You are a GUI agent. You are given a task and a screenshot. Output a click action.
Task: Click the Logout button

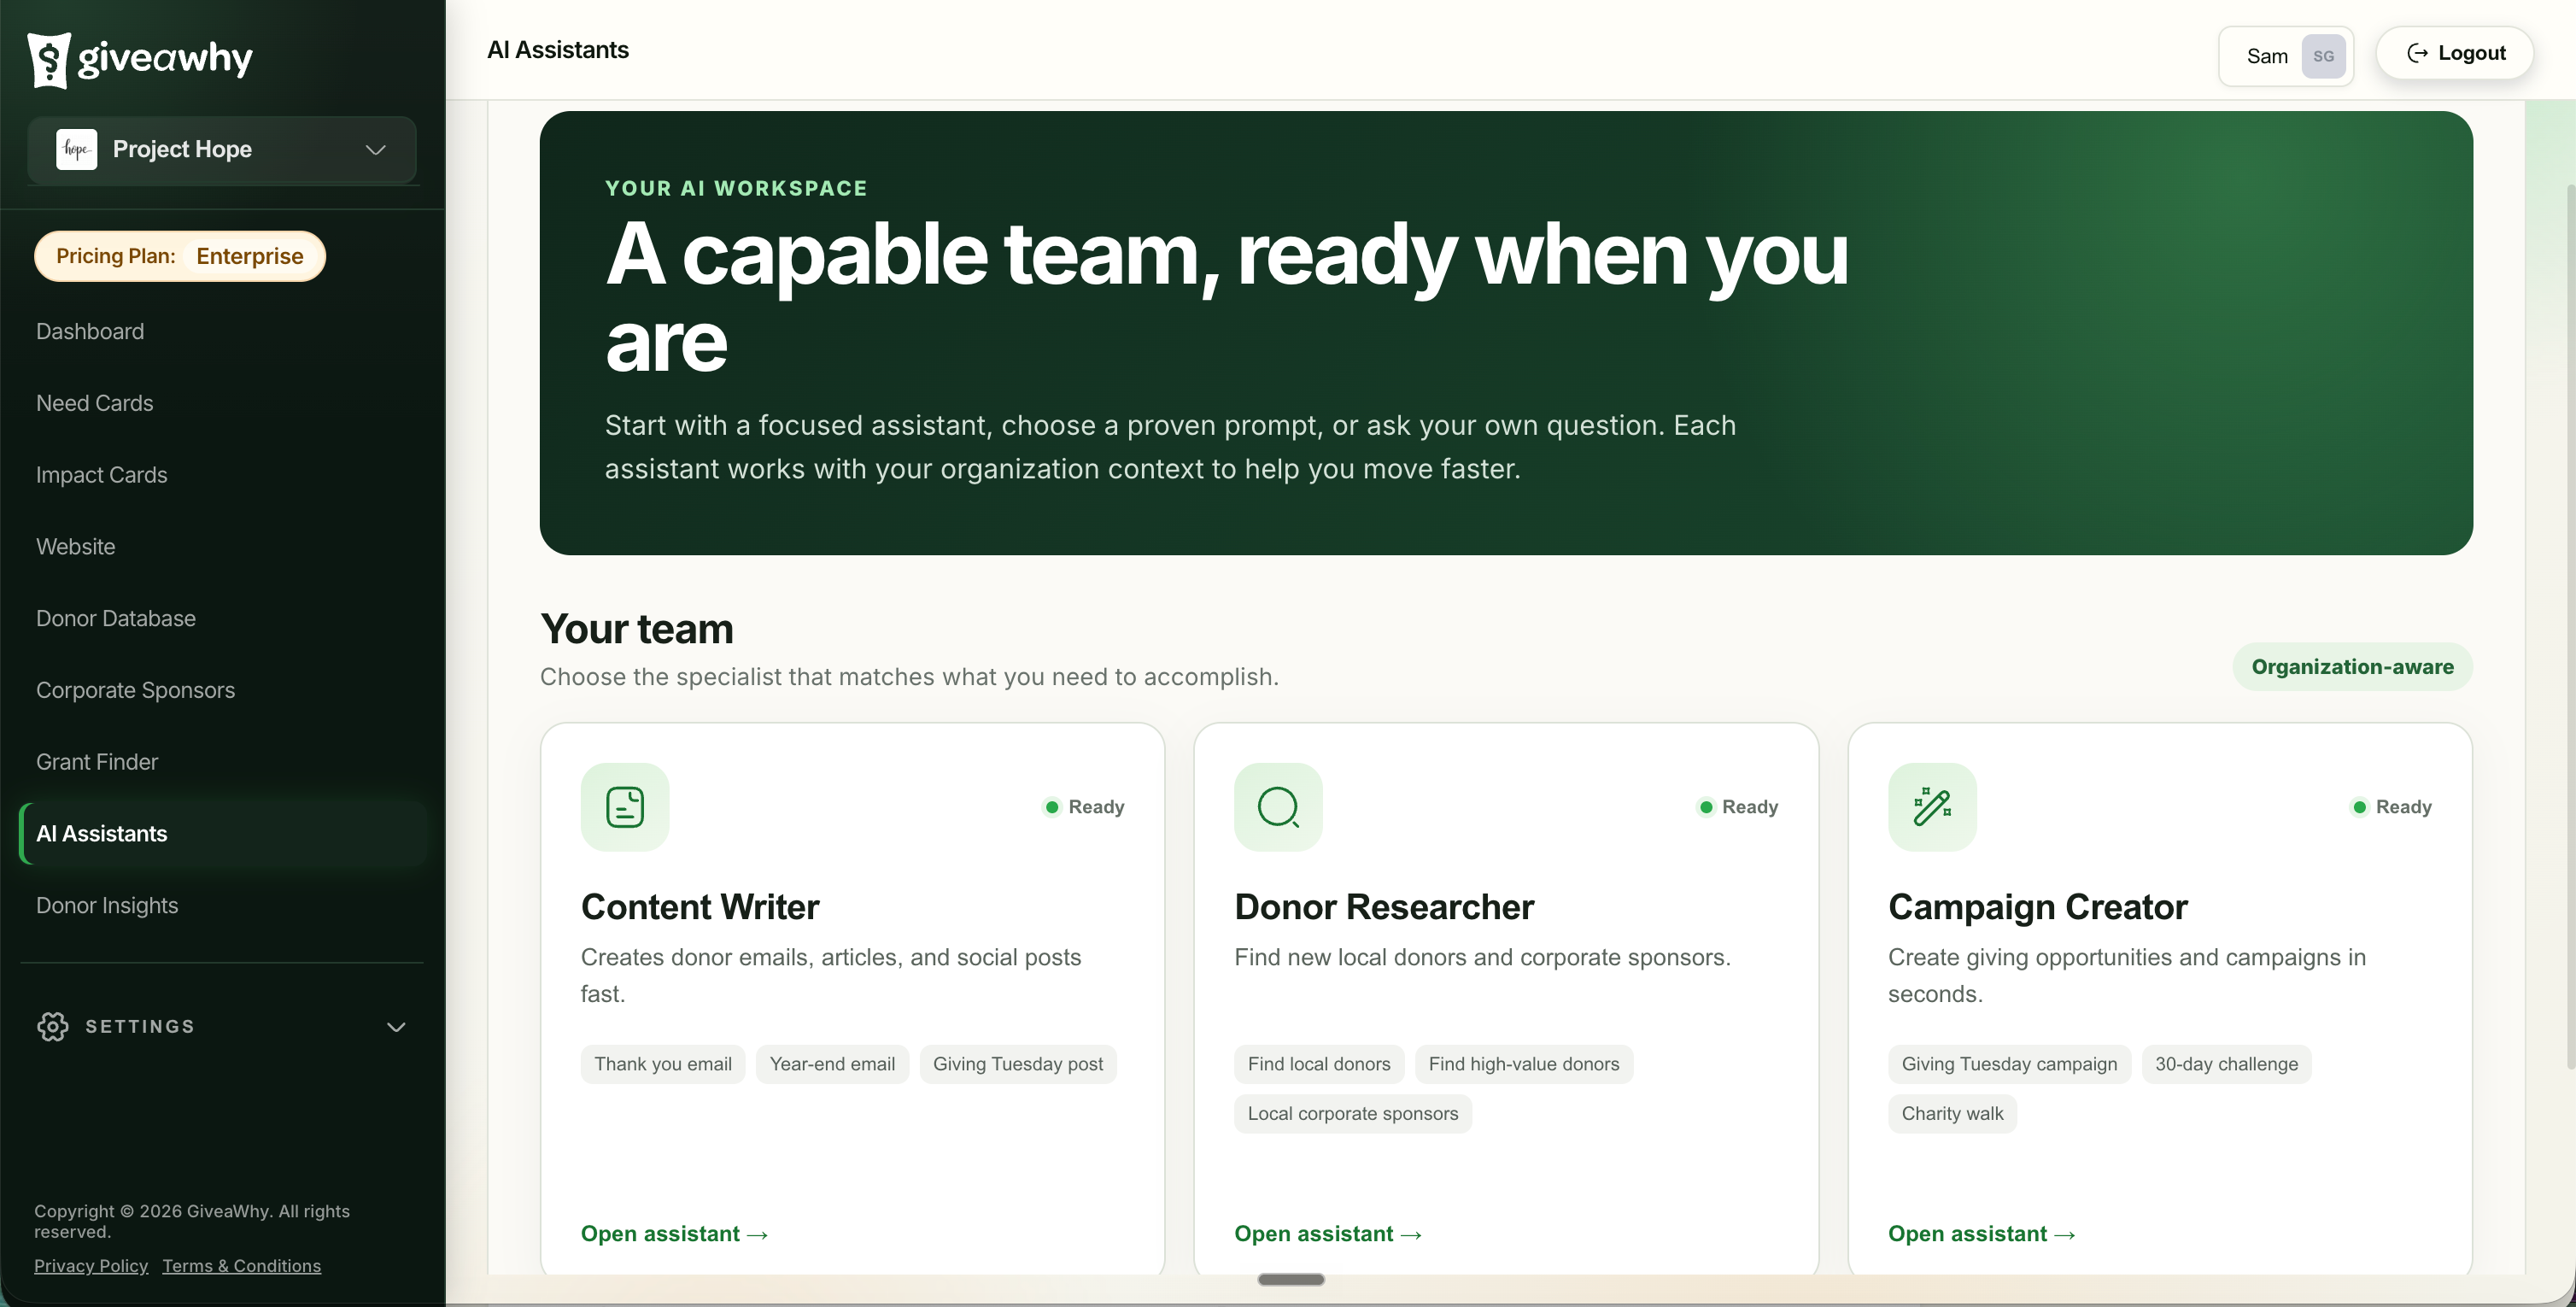[x=2454, y=53]
